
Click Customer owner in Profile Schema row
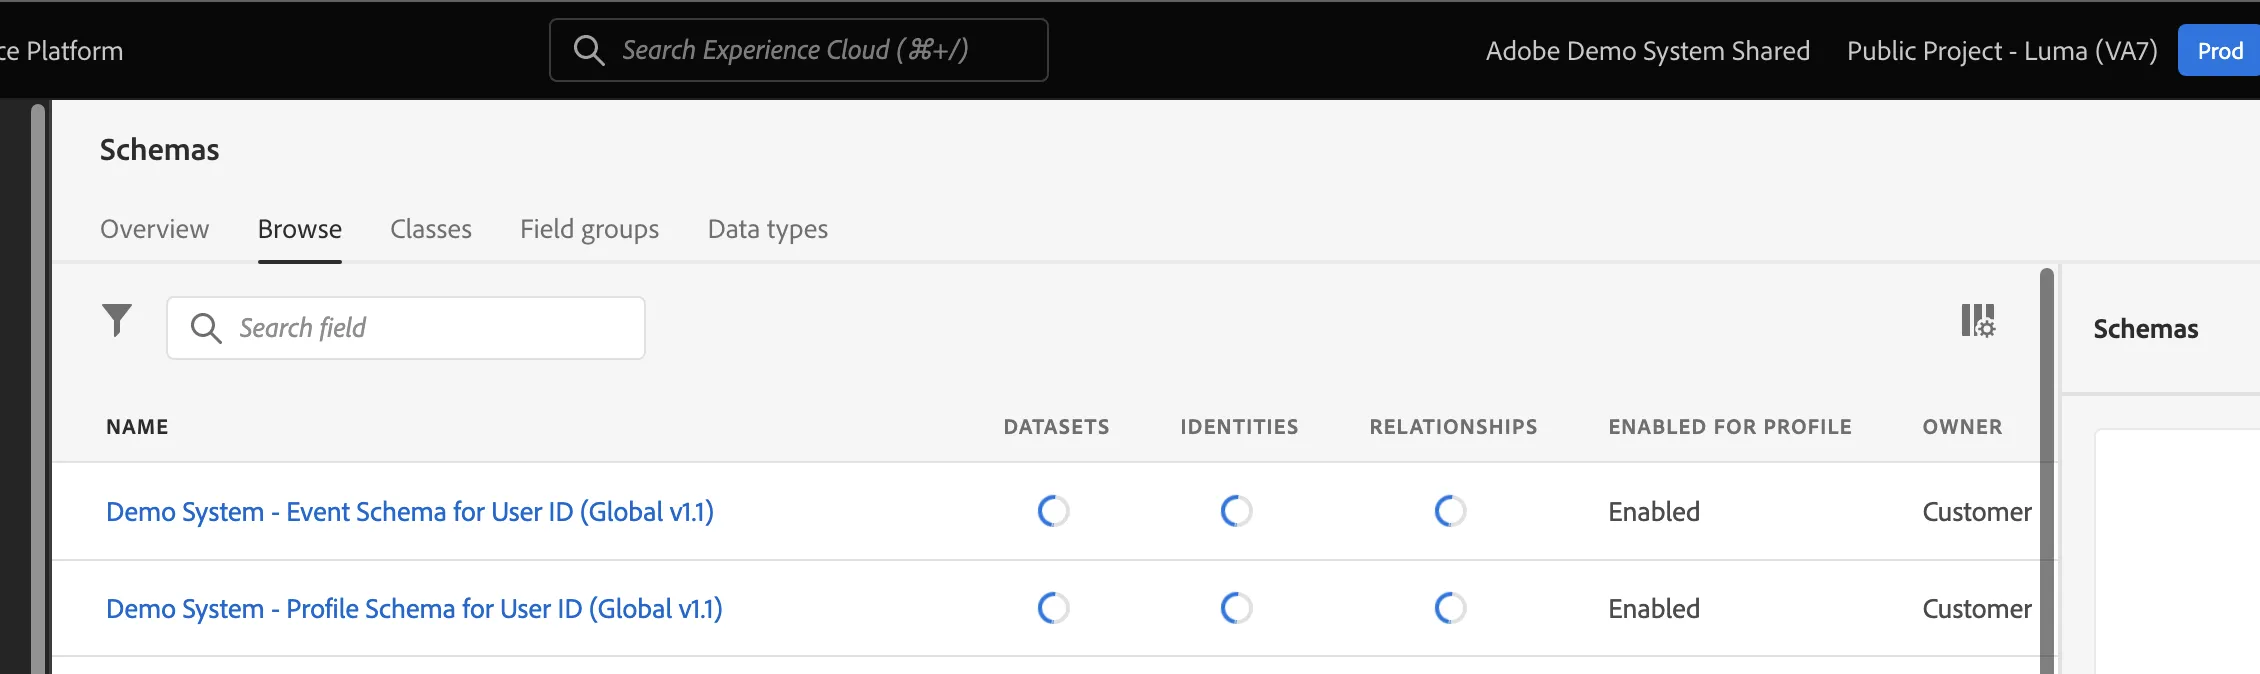click(x=1977, y=609)
